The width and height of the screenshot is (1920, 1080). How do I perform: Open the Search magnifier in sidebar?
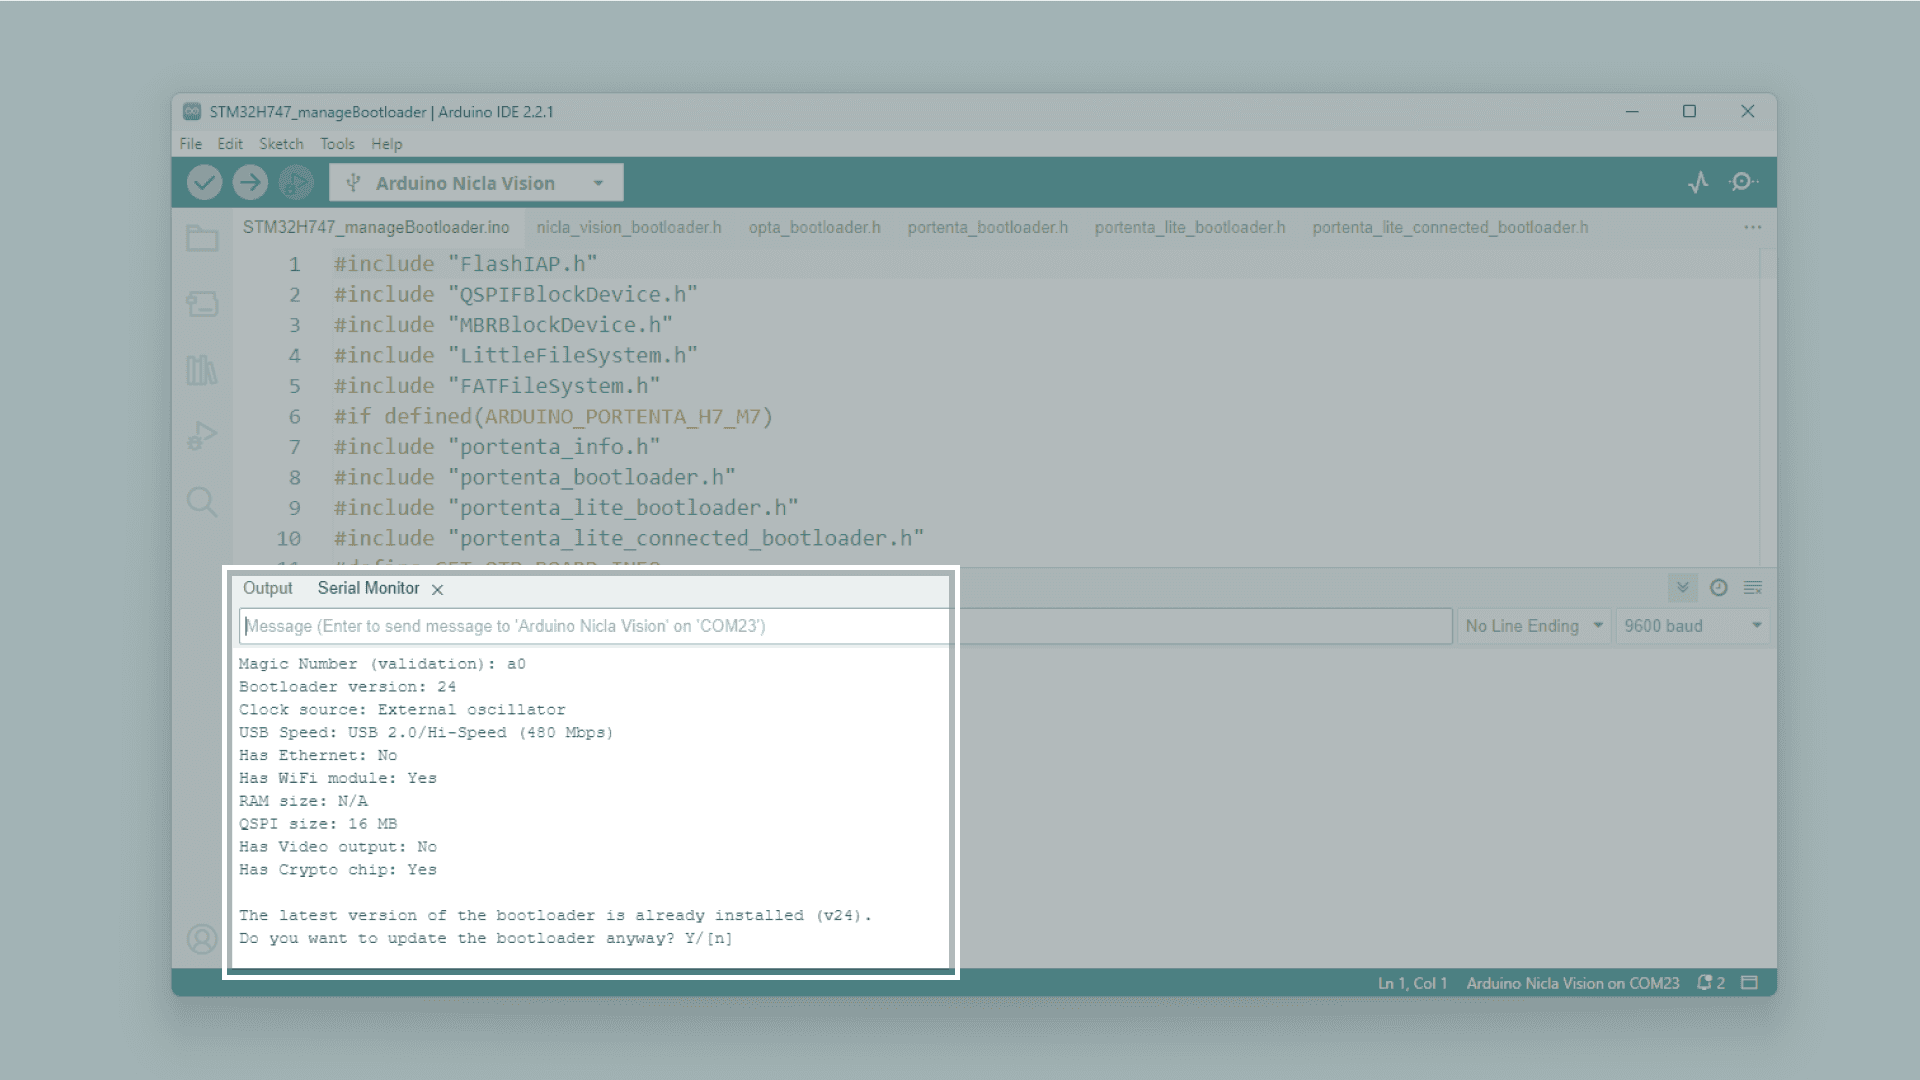pos(202,501)
